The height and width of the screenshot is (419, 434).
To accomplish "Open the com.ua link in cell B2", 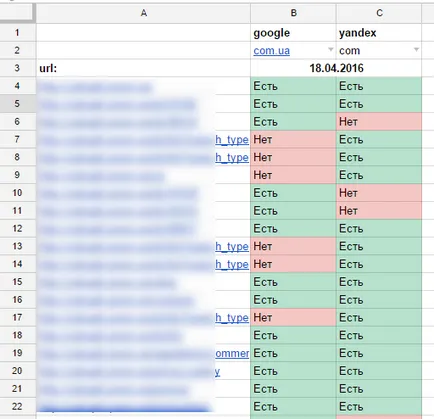I will [271, 51].
